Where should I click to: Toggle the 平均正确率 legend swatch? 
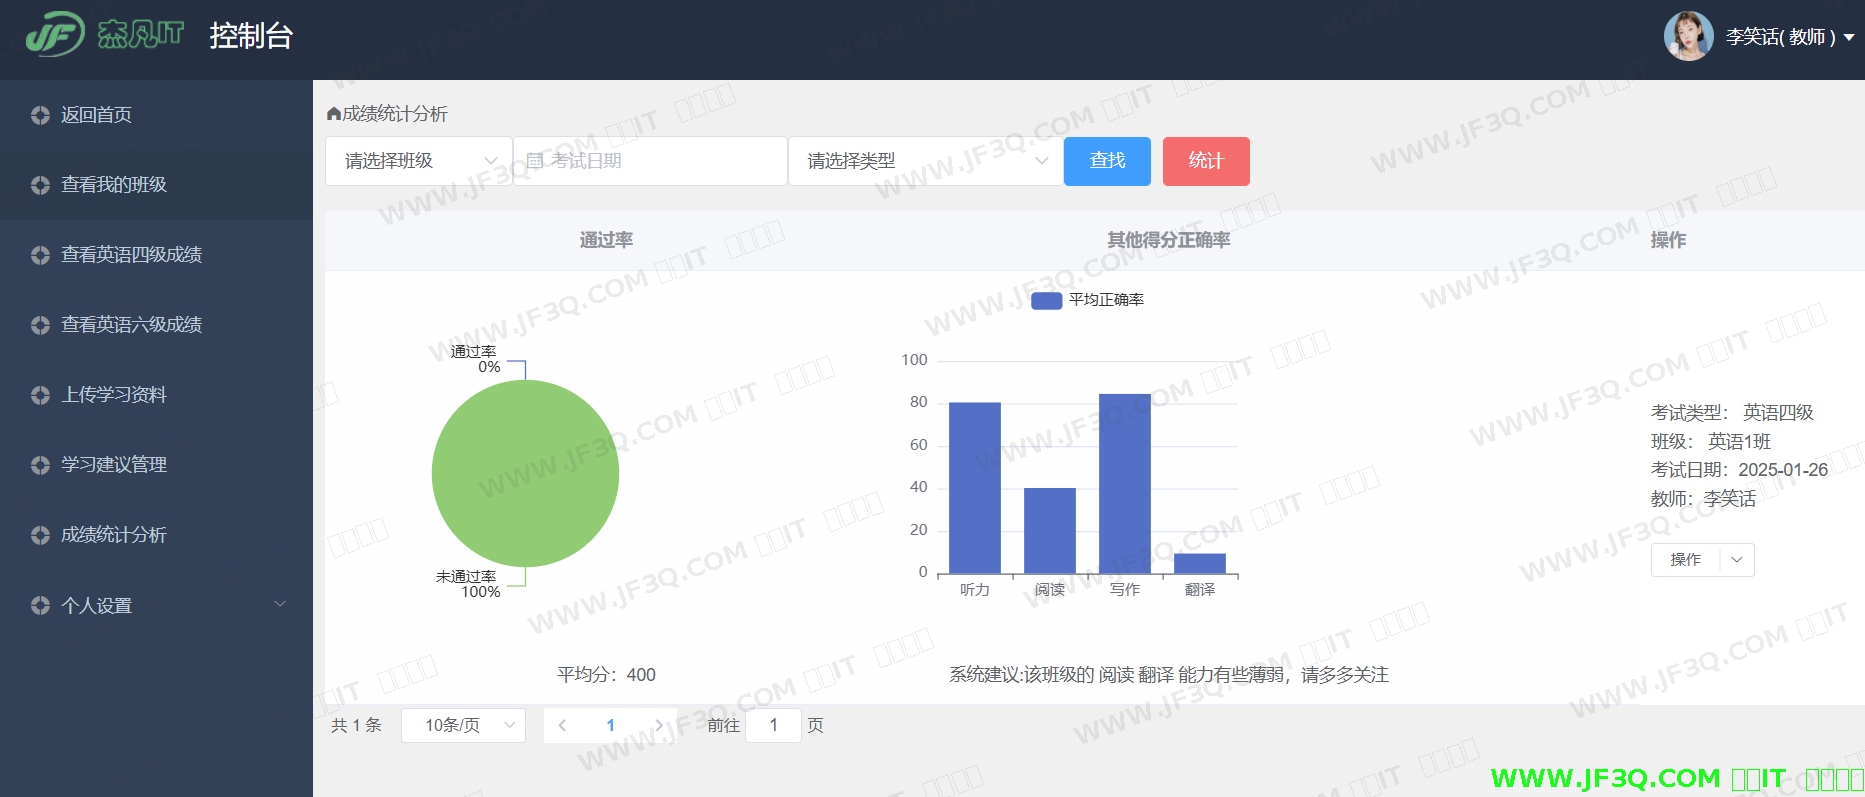(x=1046, y=300)
